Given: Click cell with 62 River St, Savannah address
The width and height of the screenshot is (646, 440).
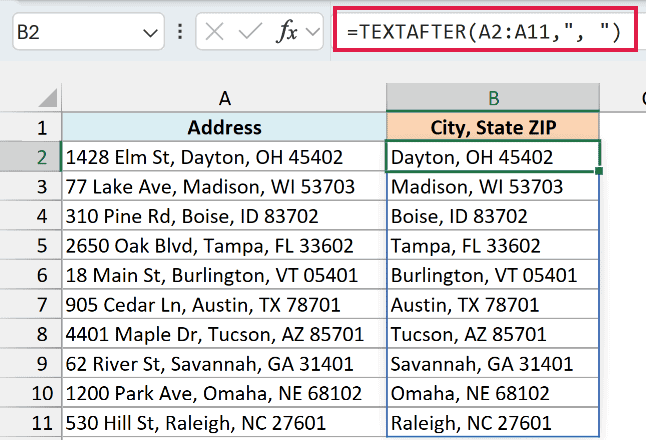Looking at the screenshot, I should coord(224,364).
